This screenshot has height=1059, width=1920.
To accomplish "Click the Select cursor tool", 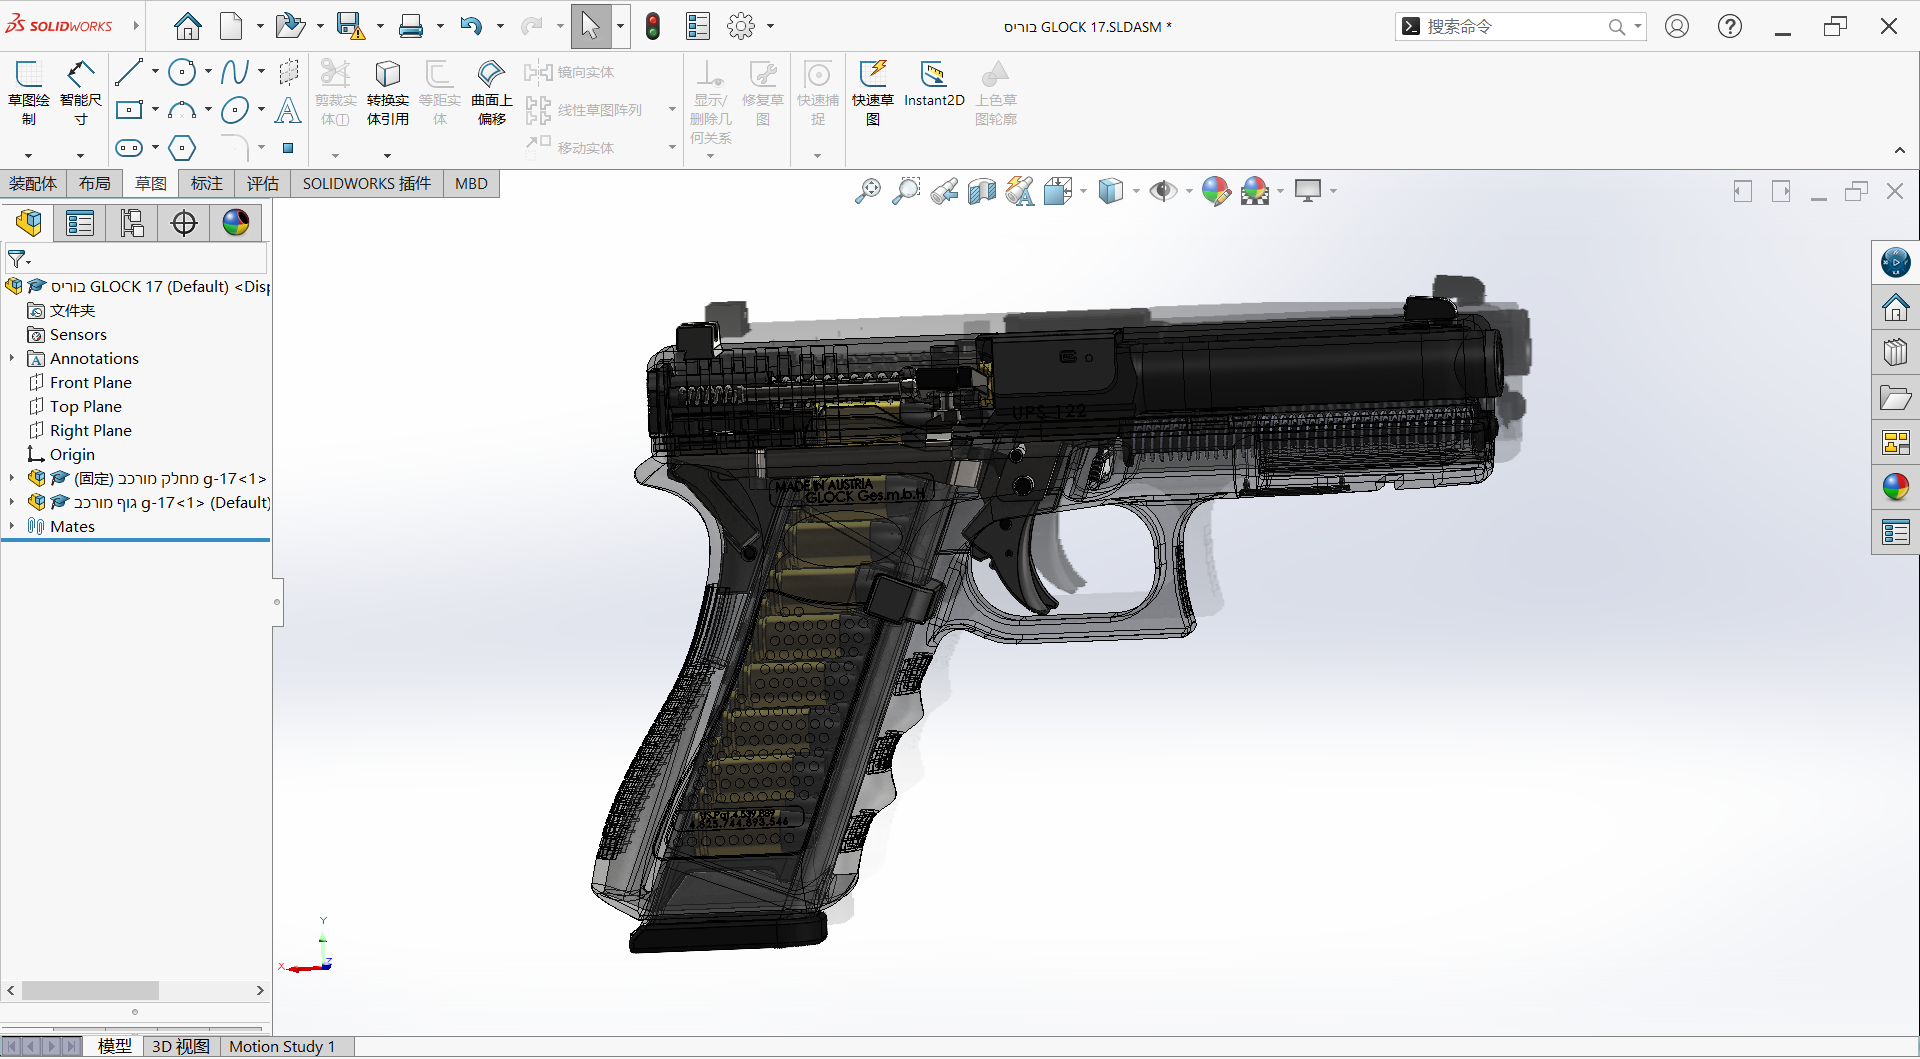I will click(591, 26).
